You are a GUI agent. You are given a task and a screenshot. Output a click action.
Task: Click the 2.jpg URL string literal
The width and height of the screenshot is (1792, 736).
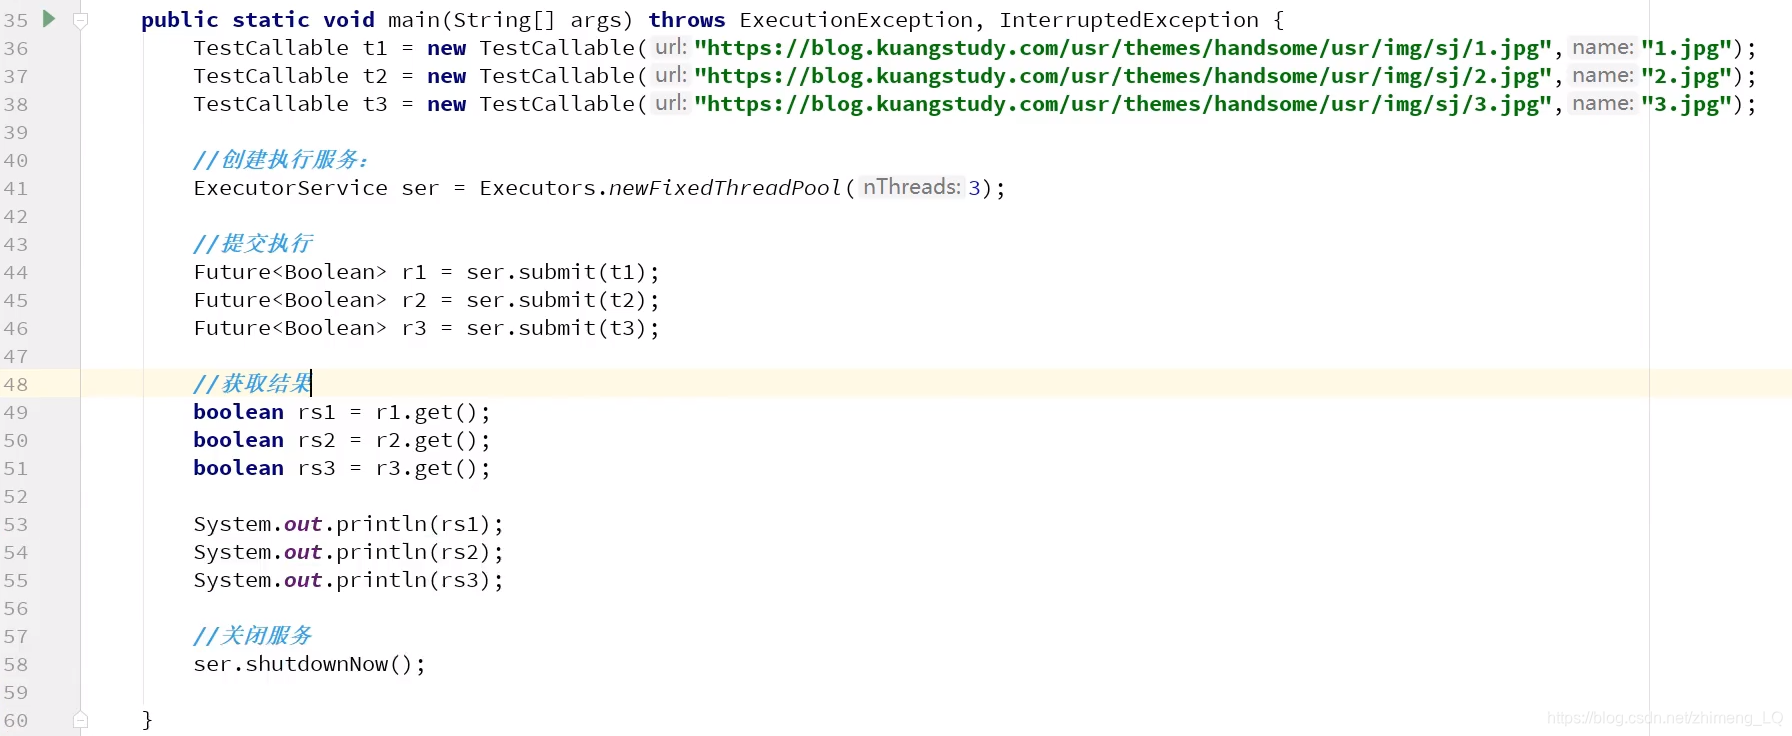pos(1123,76)
